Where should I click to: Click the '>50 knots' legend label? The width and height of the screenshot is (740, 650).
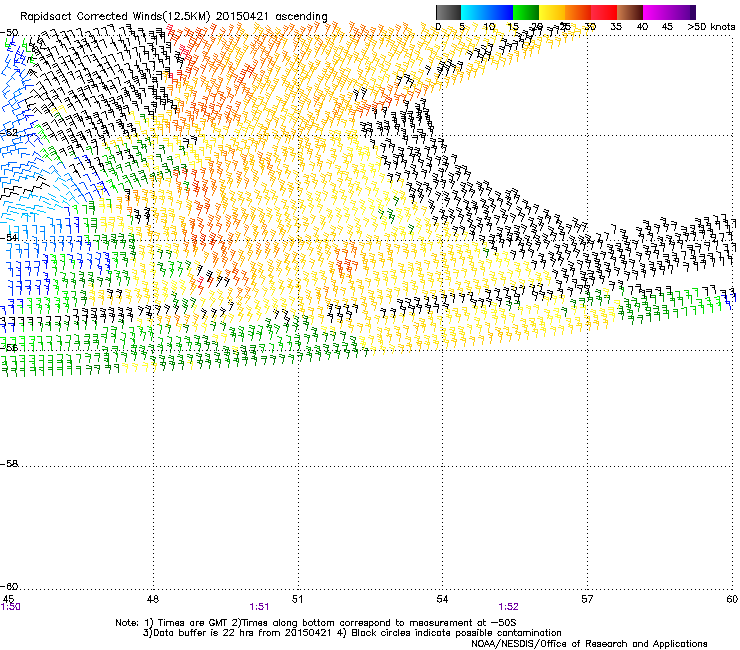coord(711,26)
